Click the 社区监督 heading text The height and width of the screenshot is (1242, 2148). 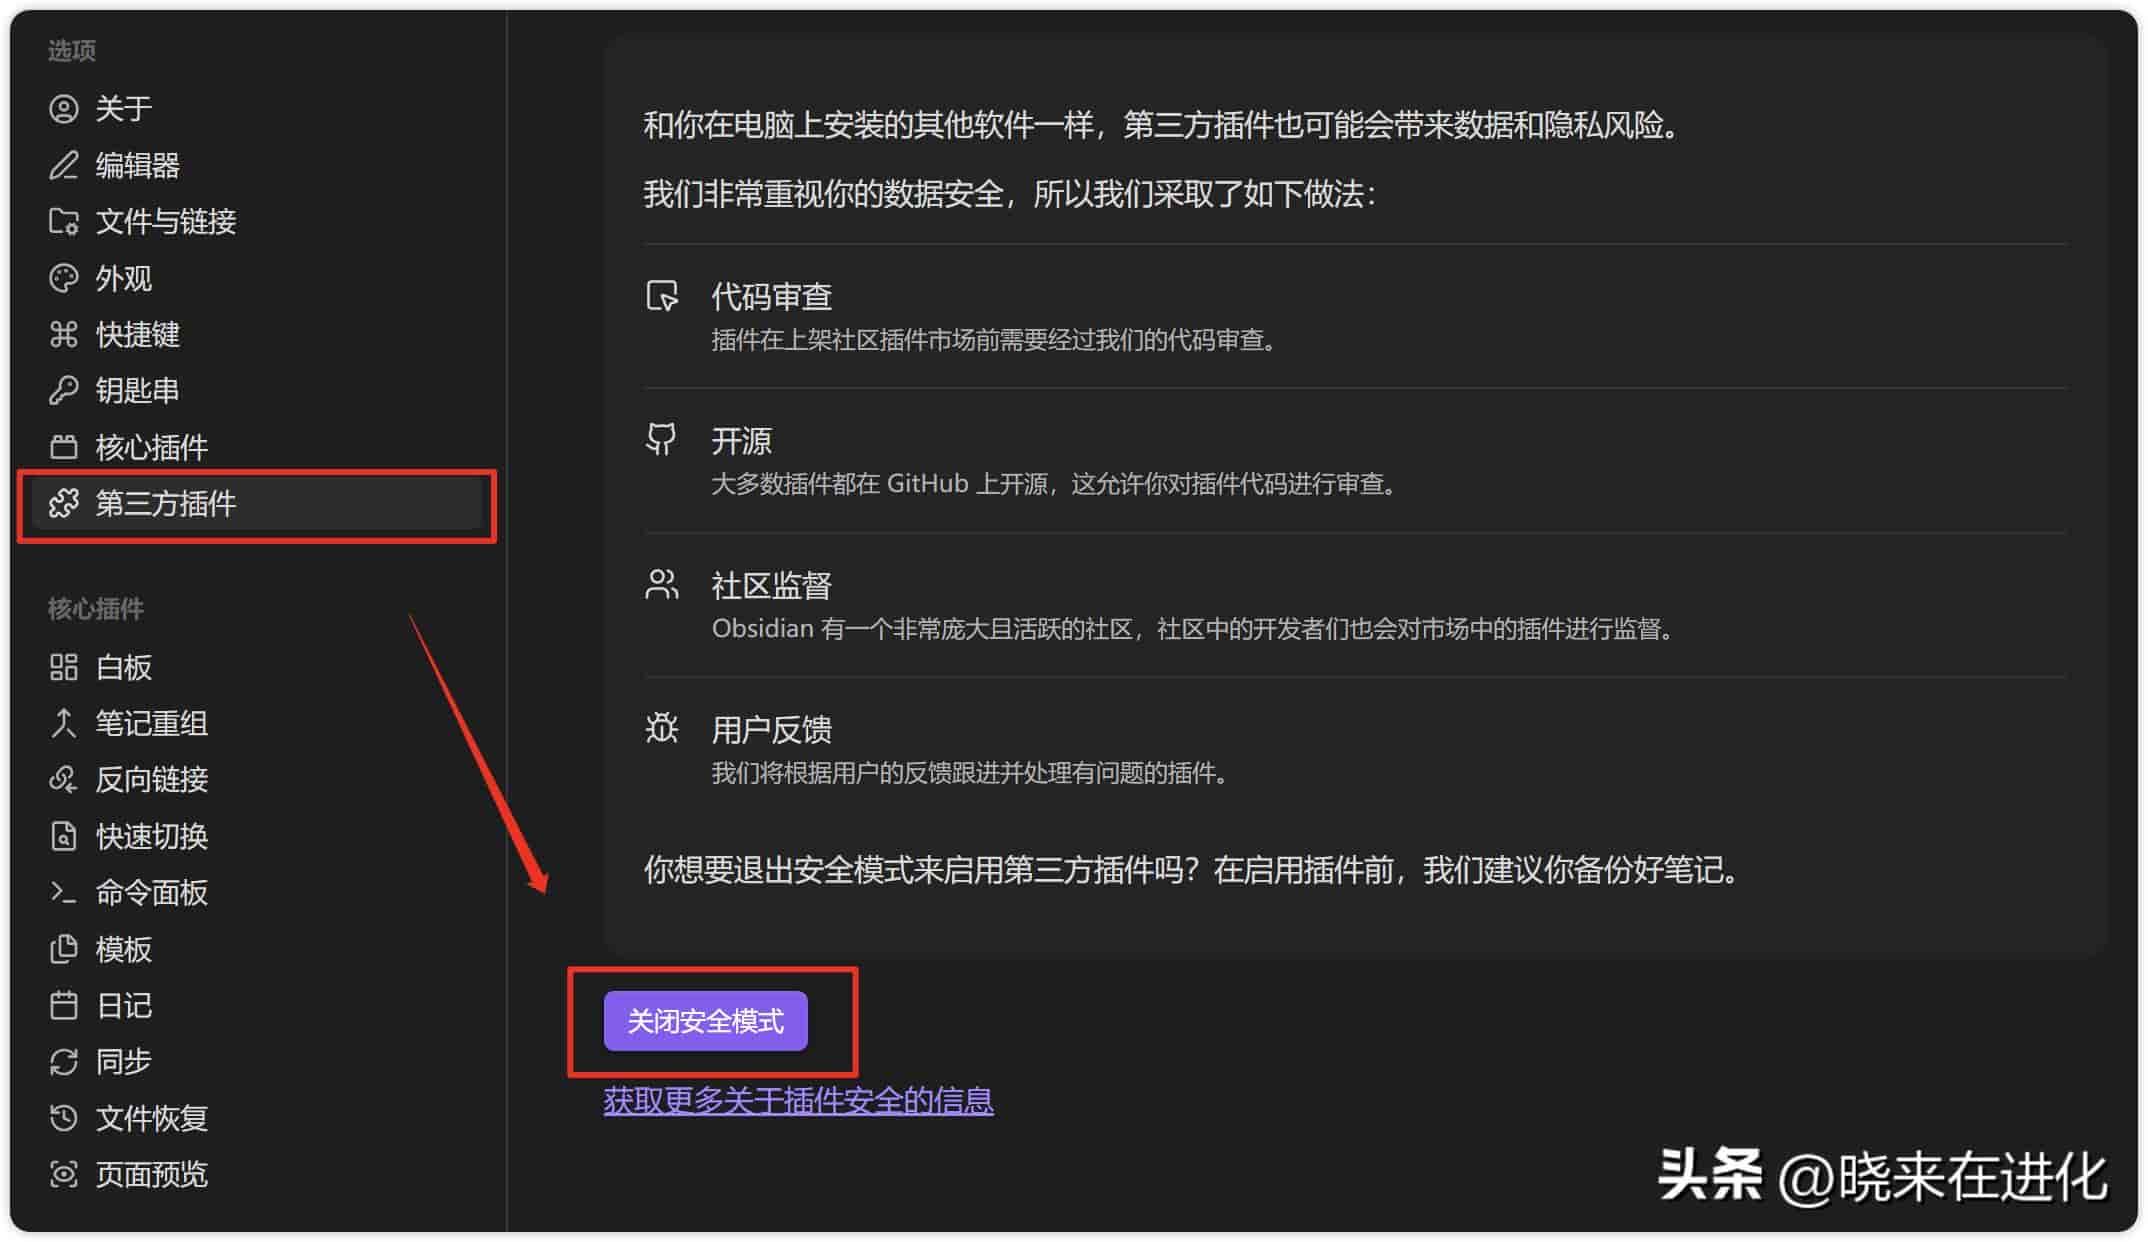[771, 585]
